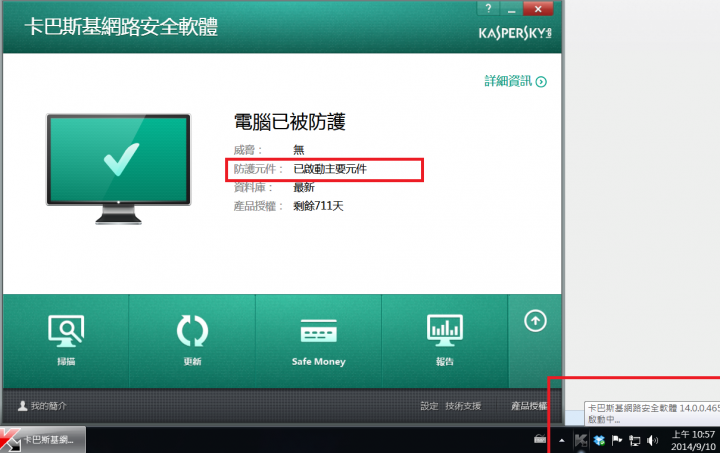Open 產品授權 (Licensing)
The image size is (720, 453).
(x=529, y=406)
